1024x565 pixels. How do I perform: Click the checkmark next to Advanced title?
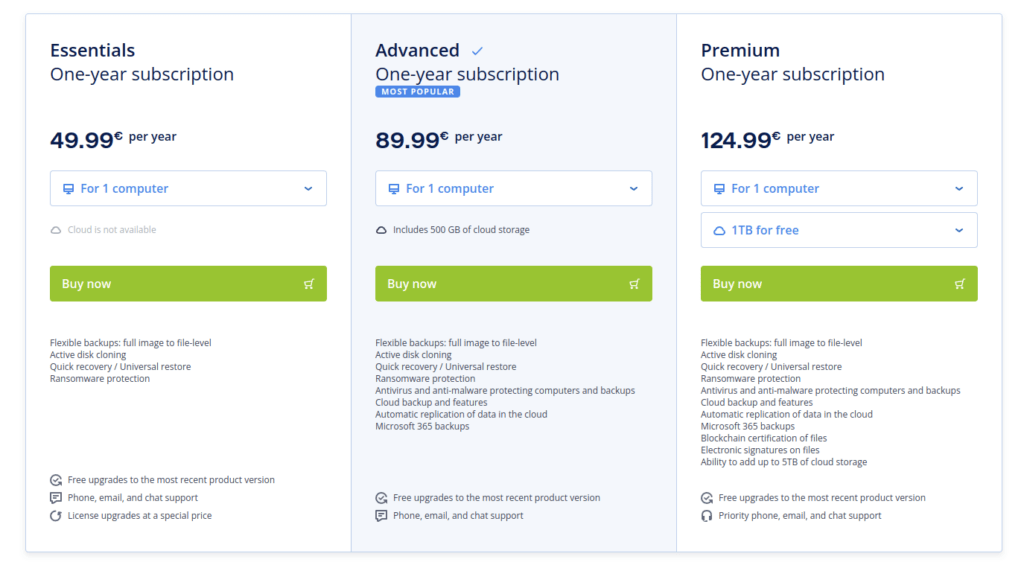coord(477,51)
